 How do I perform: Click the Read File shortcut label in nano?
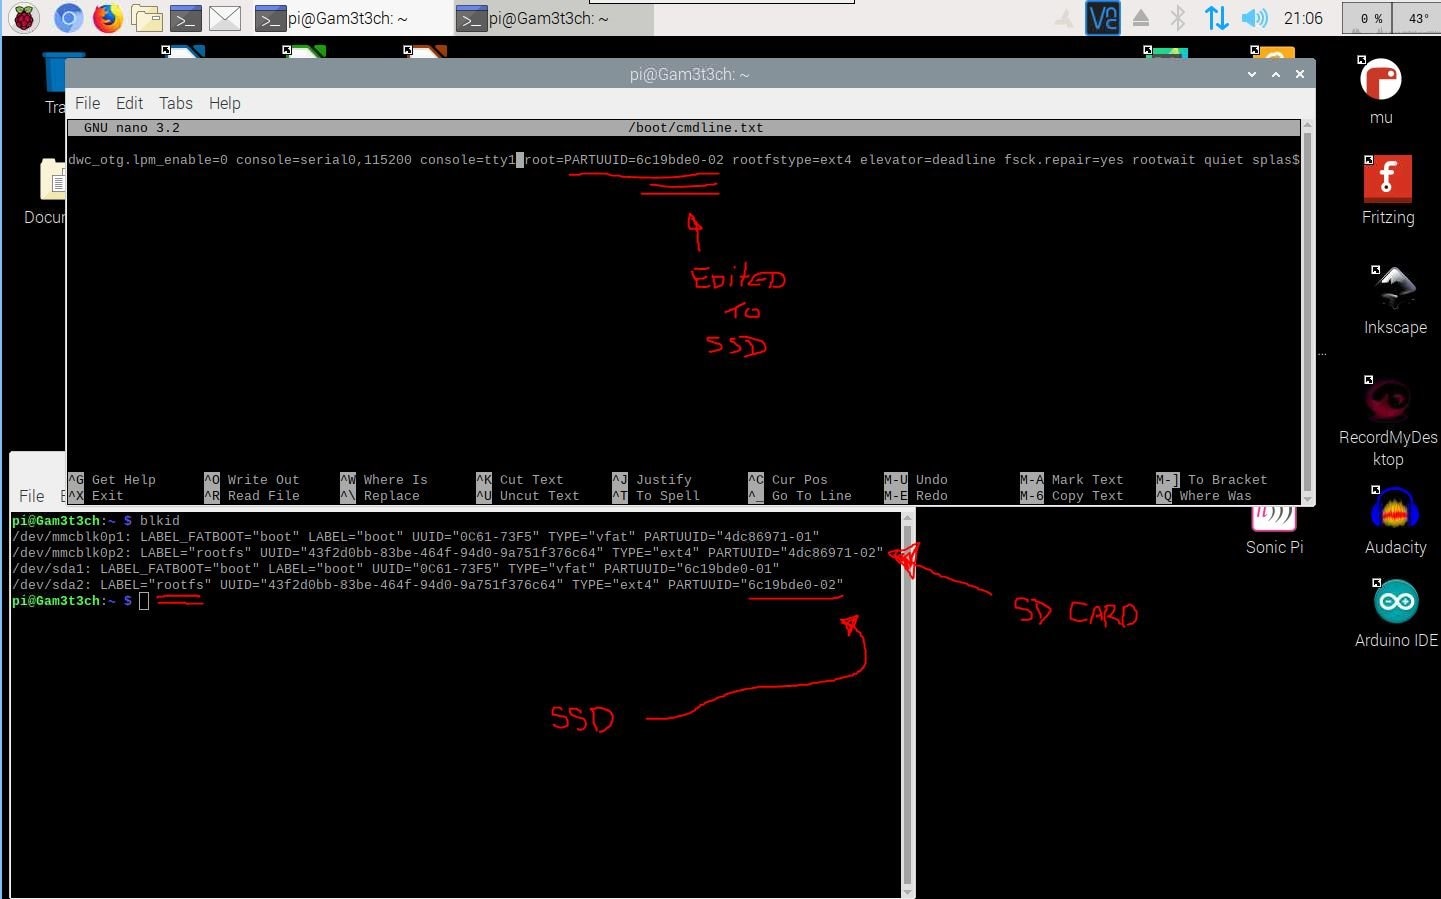264,496
